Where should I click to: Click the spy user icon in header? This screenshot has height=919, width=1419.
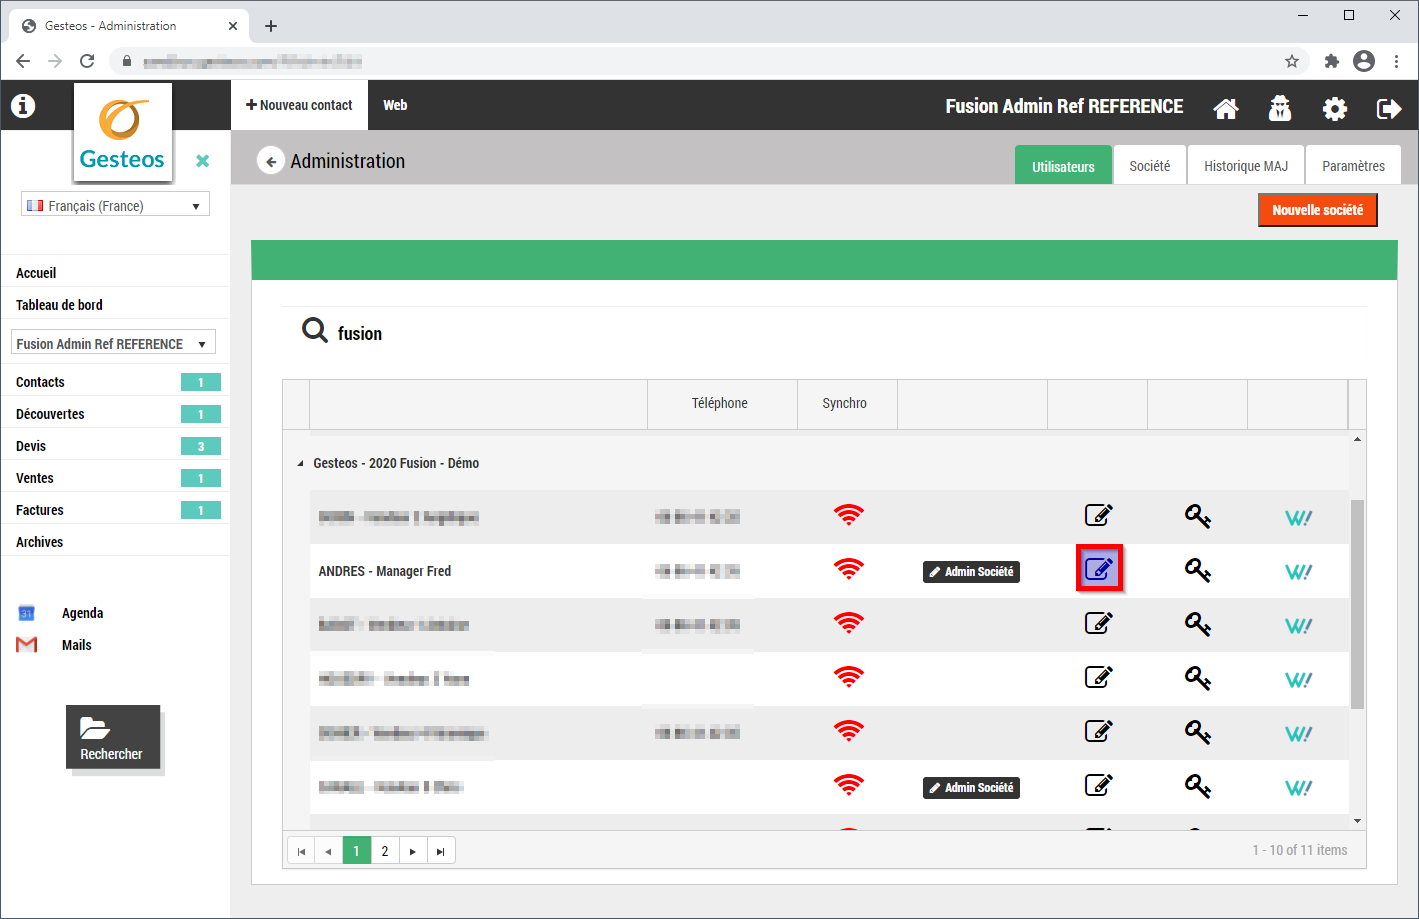tap(1280, 108)
